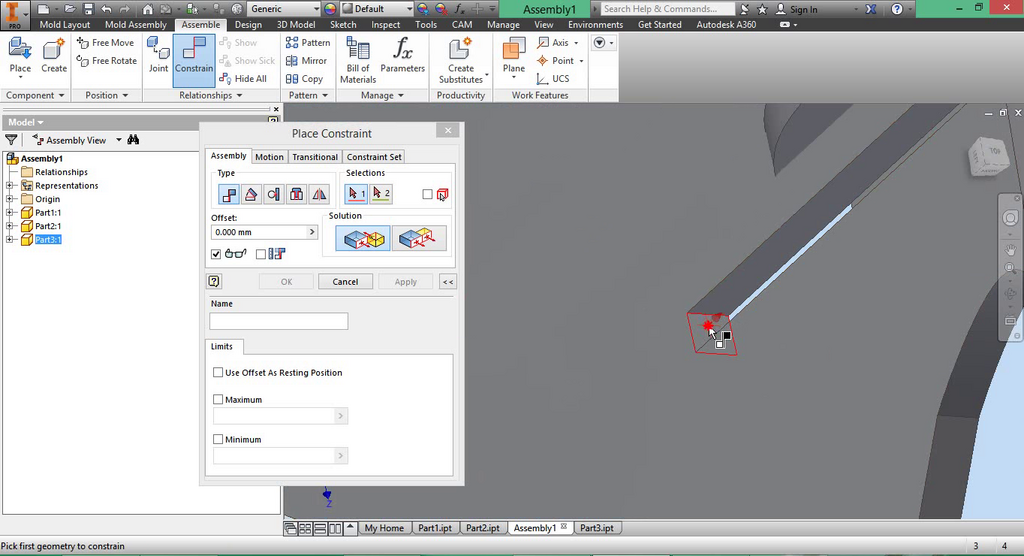
Task: Open the Offset value arrow menu
Action: (312, 232)
